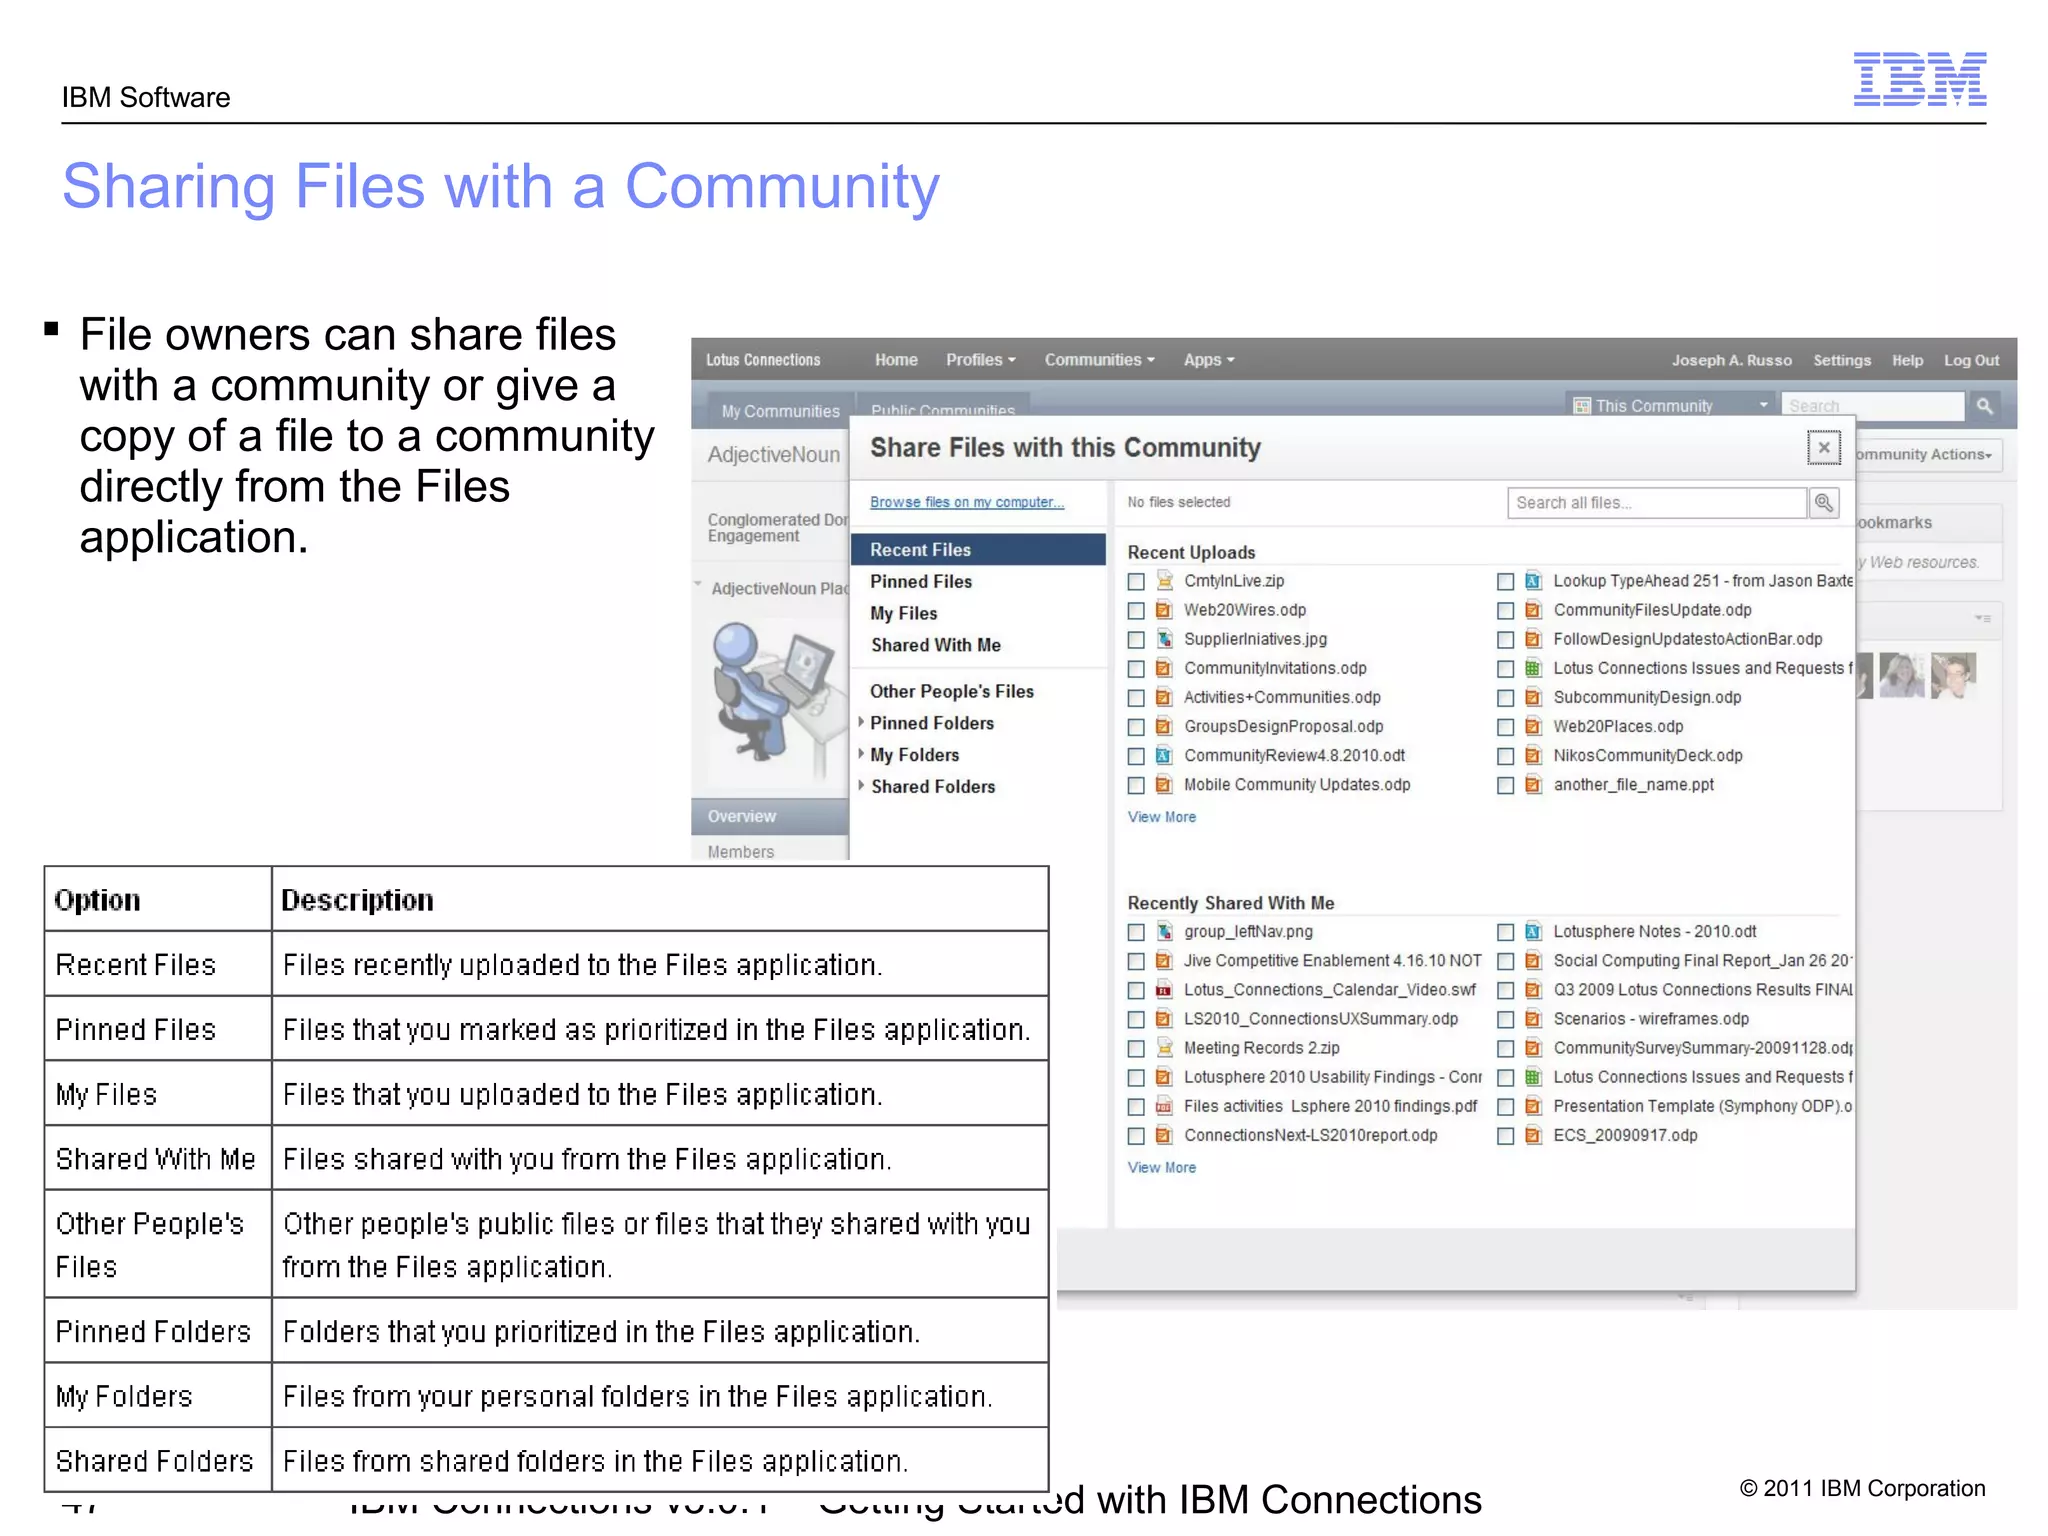Close the Share Files with this Community dialog
The width and height of the screenshot is (2048, 1536).
point(1824,448)
